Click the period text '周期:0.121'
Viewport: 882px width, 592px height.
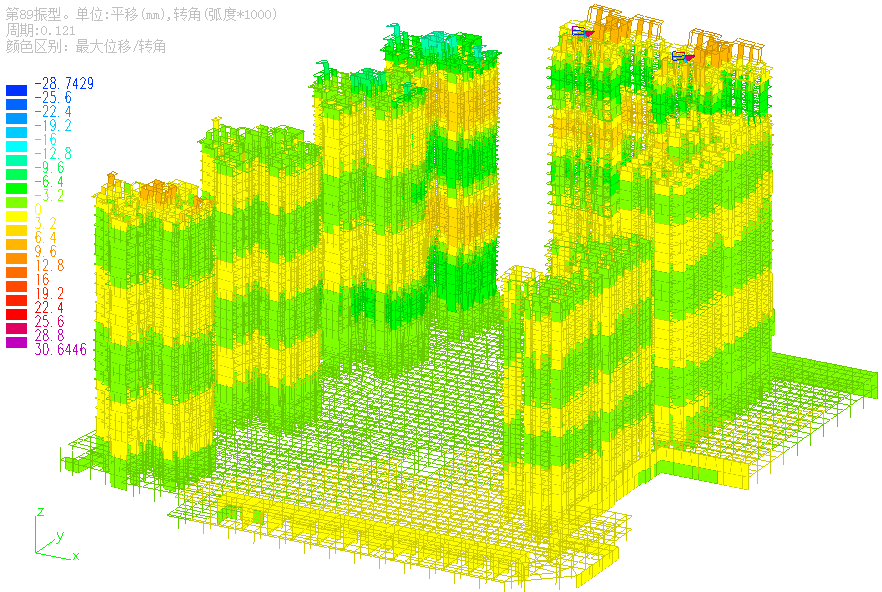[x=40, y=30]
